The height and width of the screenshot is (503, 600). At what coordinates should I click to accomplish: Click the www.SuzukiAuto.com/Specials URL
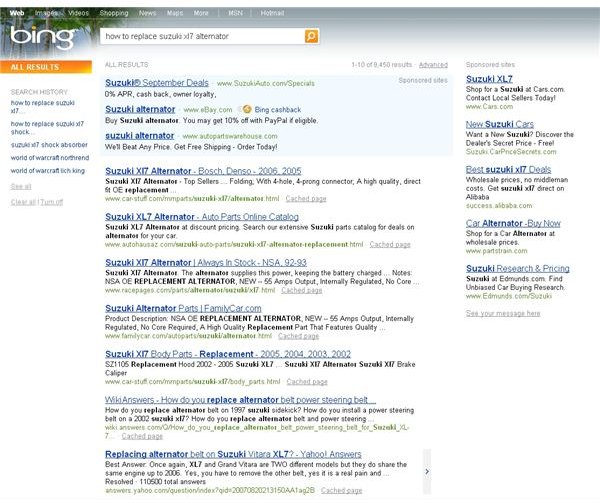click(x=266, y=83)
